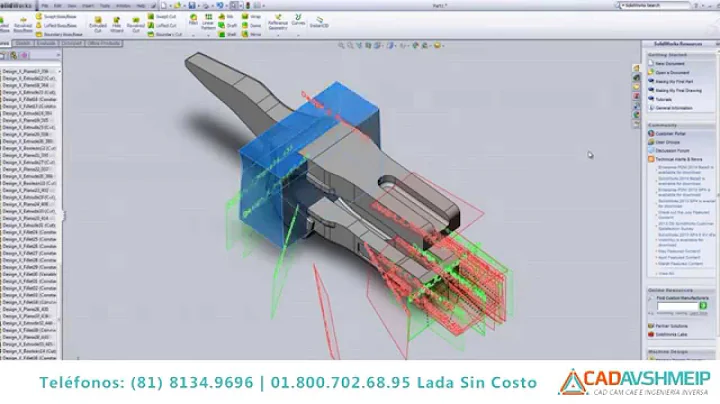The height and width of the screenshot is (404, 720).
Task: Open the dropdown arrow beside Save icon
Action: [198, 6]
